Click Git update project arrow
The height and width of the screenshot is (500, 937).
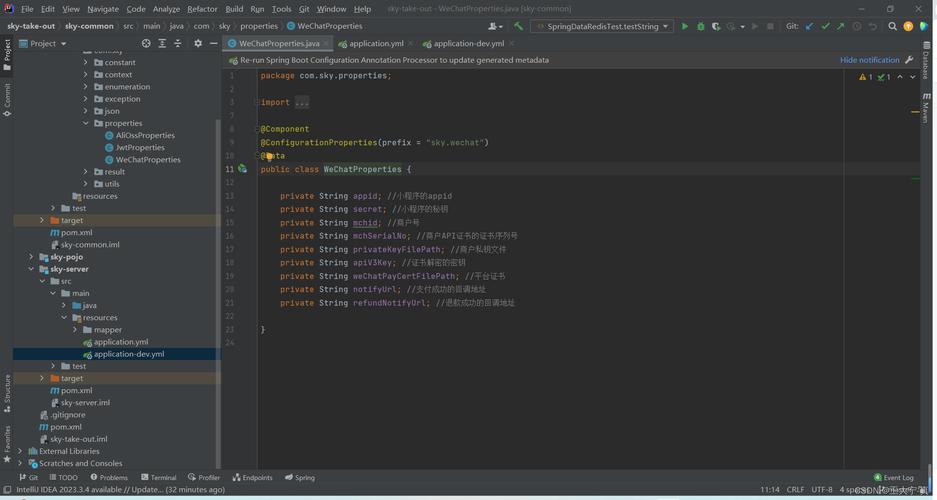[x=809, y=26]
